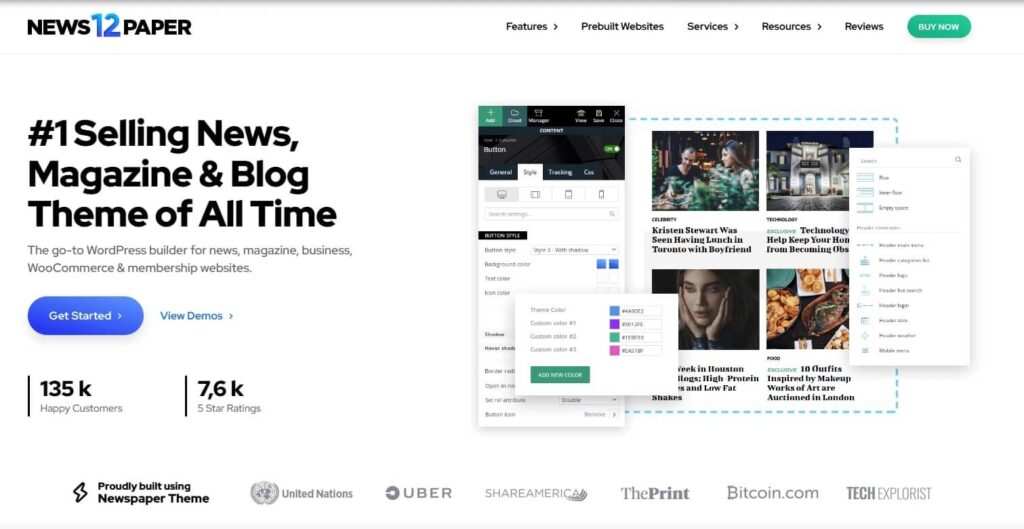
Task: Click the lightning bolt Newspaper Theme icon
Action: [x=80, y=492]
